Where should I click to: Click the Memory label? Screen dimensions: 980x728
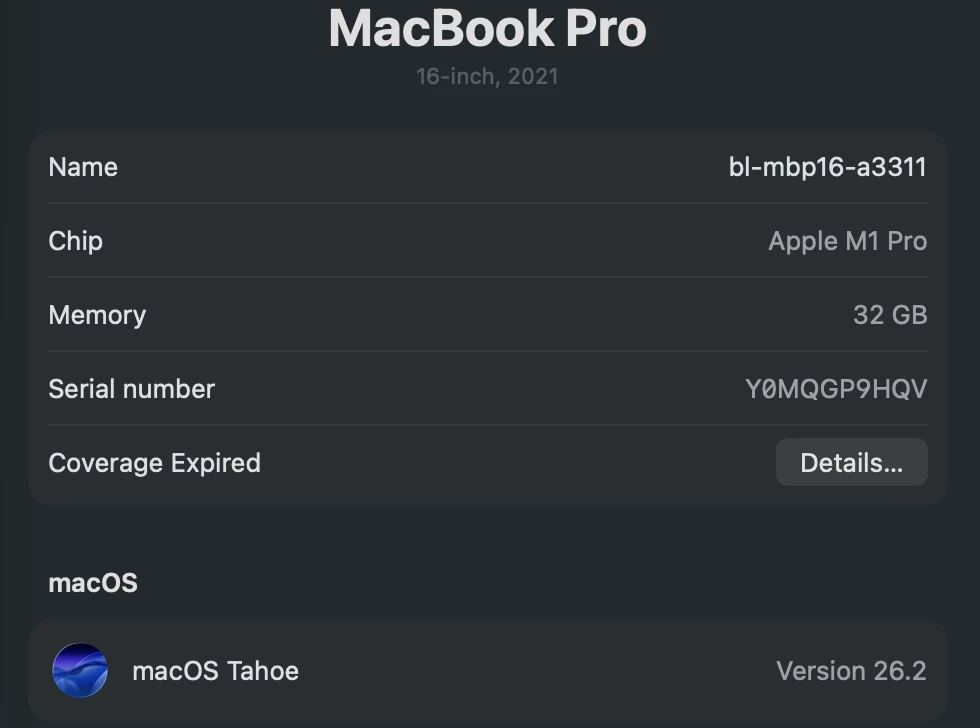click(97, 315)
